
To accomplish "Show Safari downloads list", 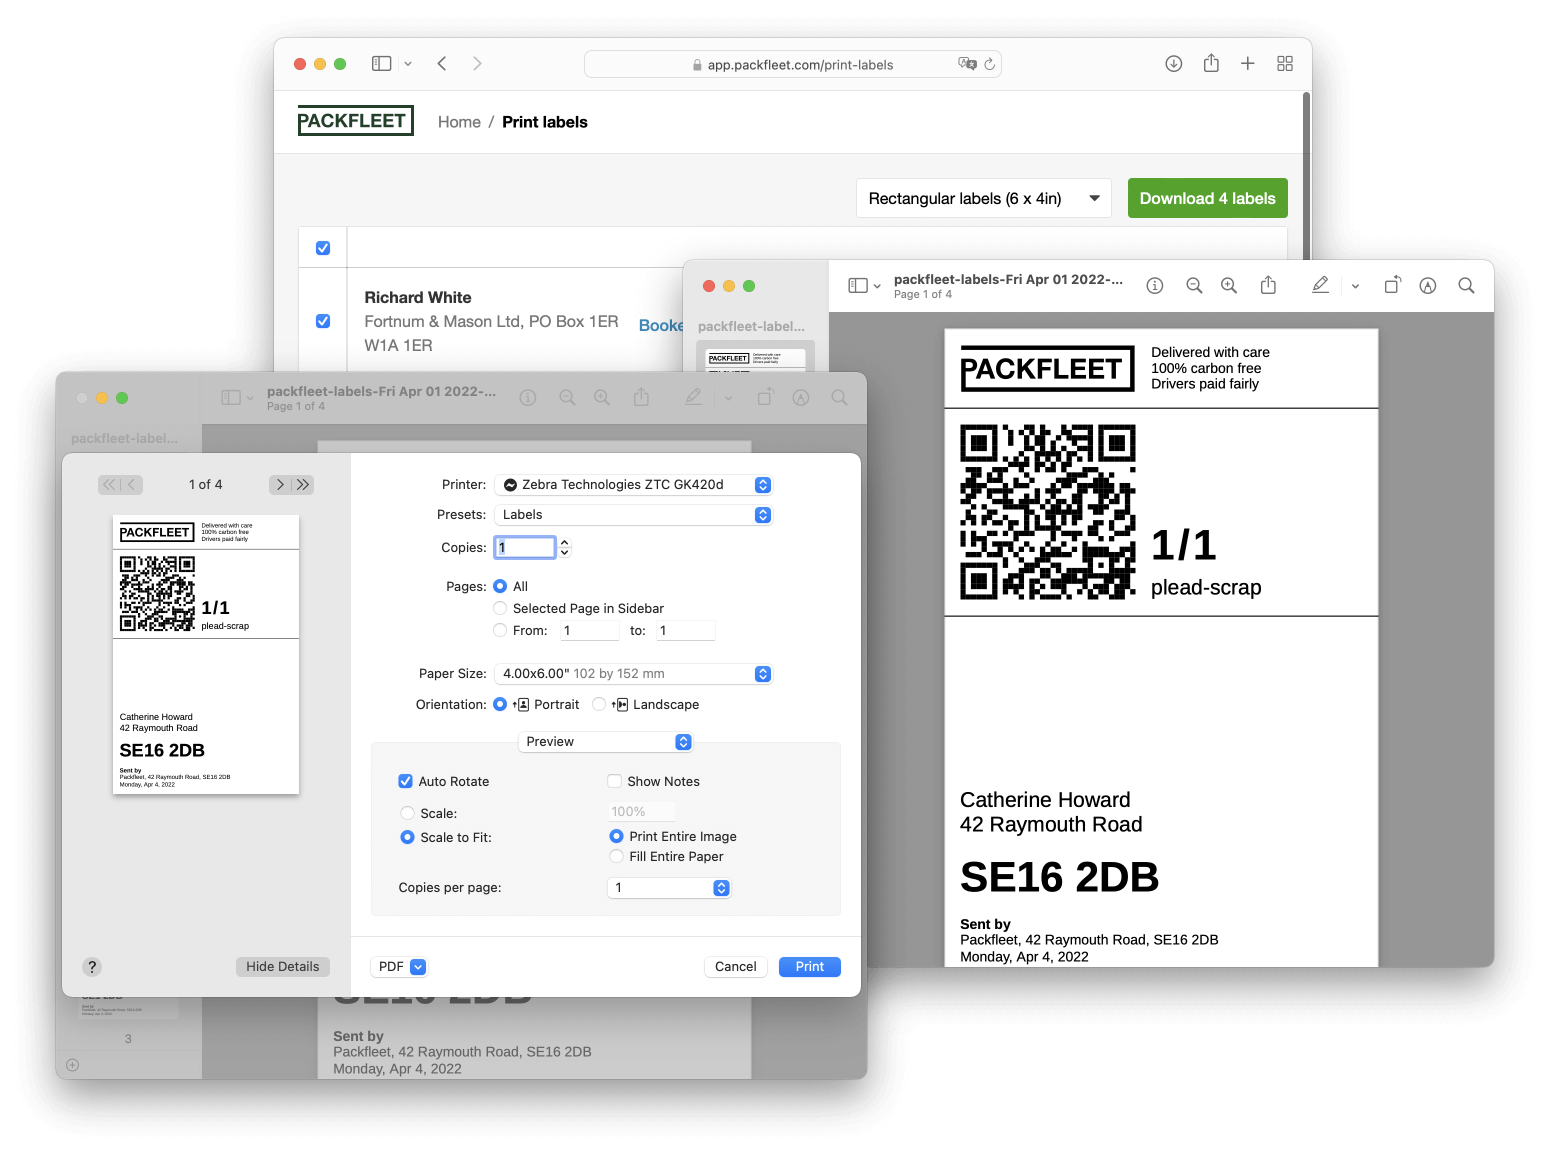I will coord(1174,64).
